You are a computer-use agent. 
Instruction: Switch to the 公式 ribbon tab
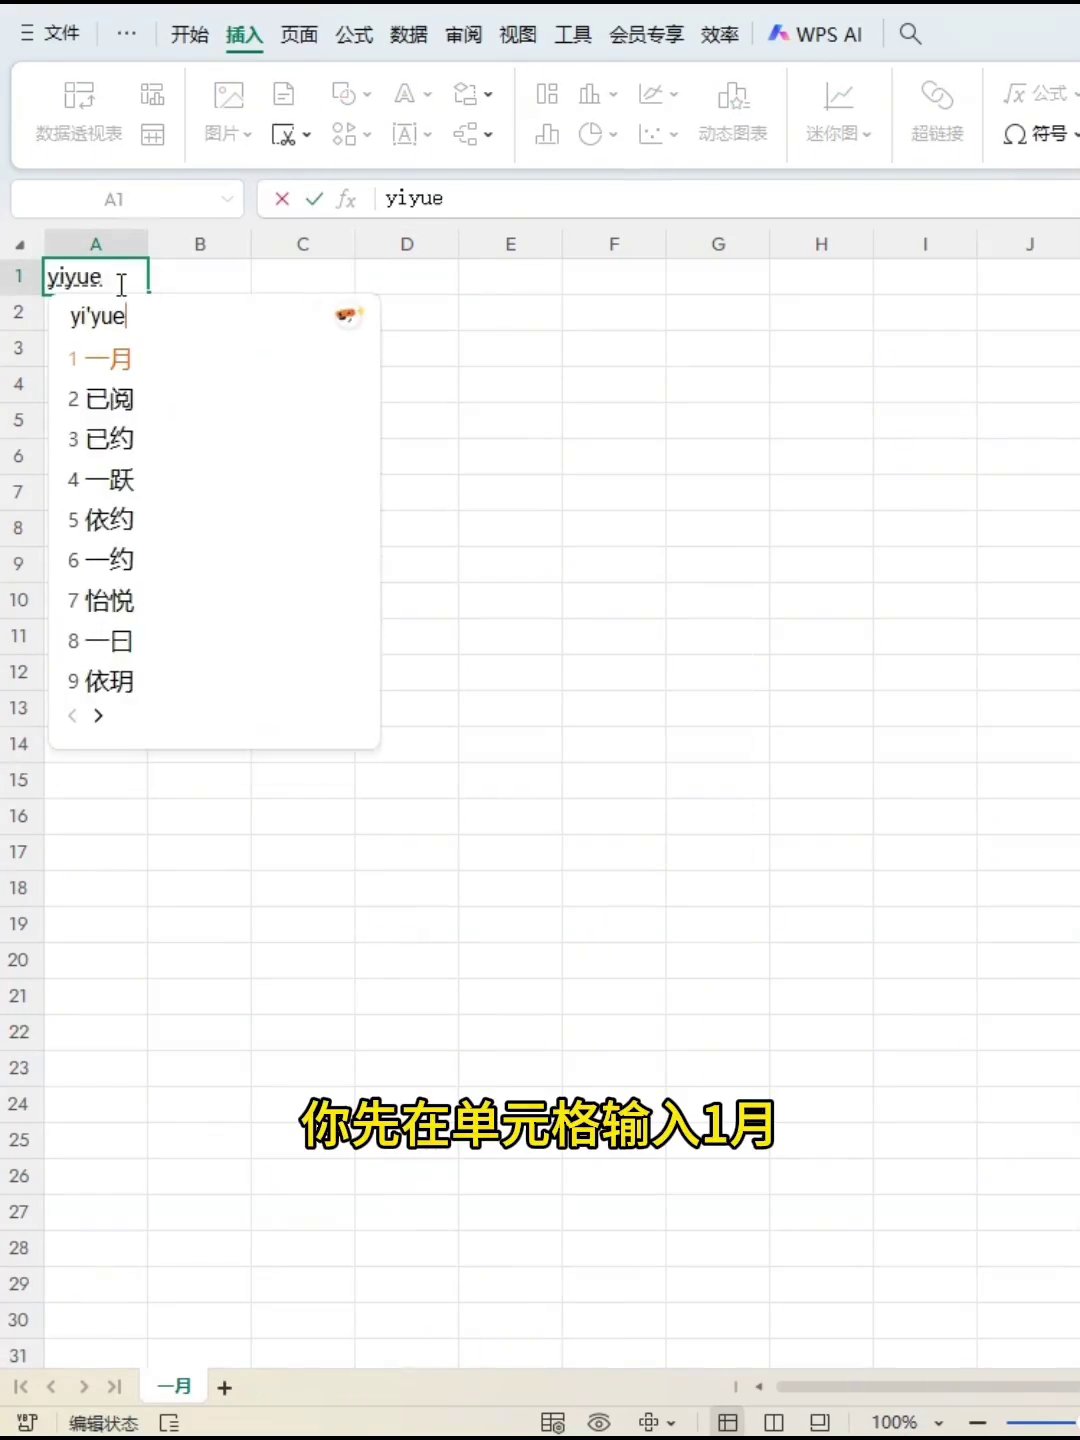coord(354,34)
